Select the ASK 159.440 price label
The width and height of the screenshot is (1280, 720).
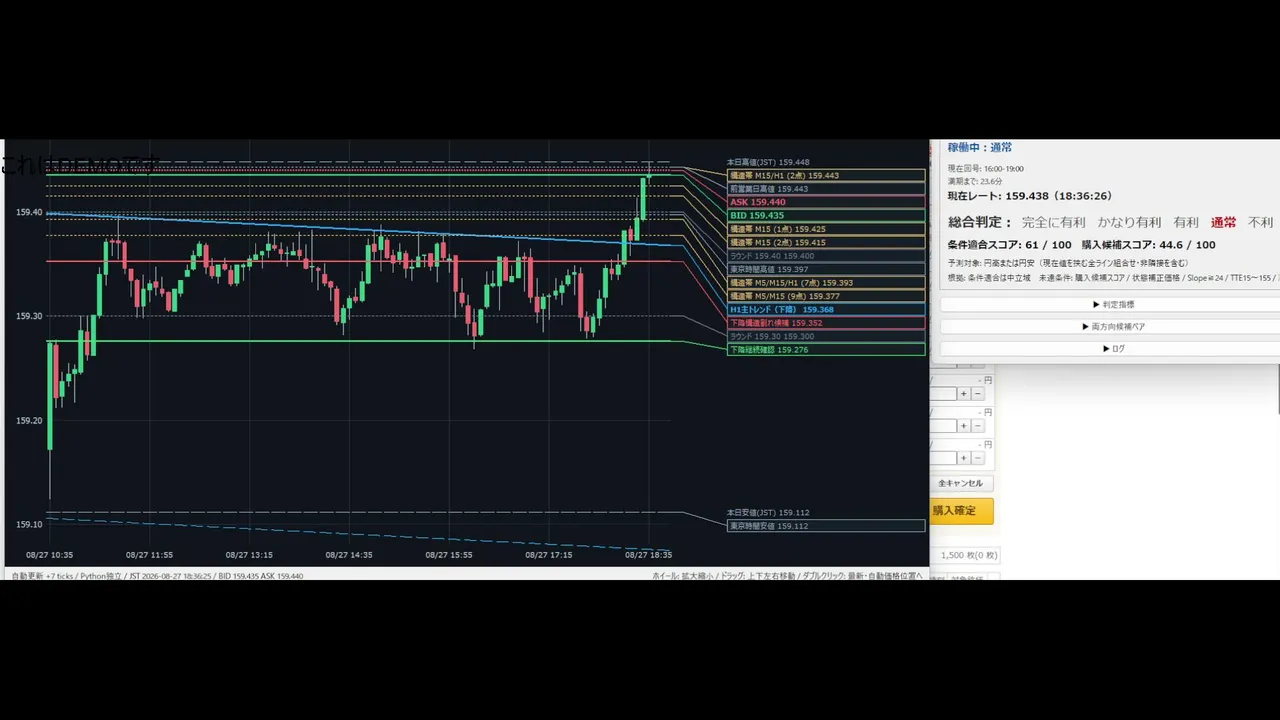[x=826, y=202]
